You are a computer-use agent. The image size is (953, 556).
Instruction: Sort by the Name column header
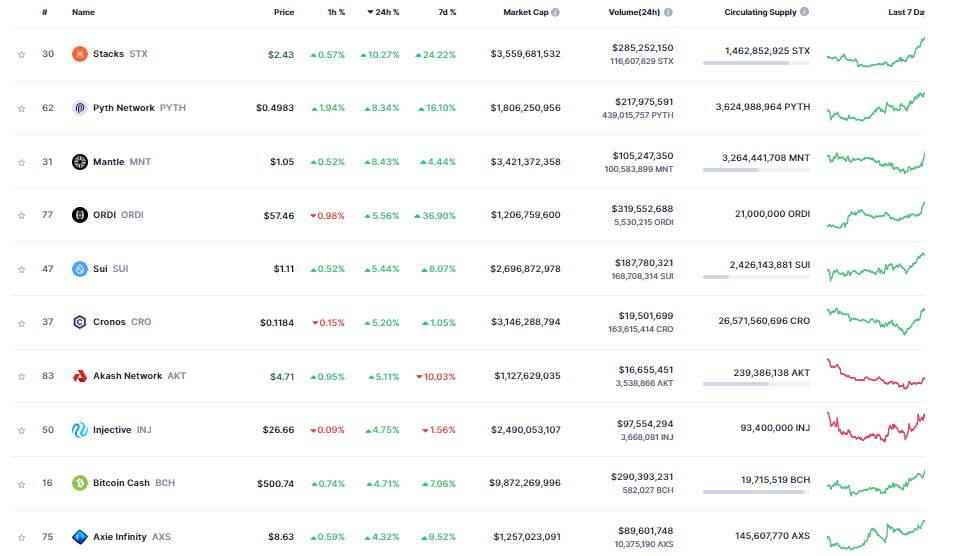[x=83, y=12]
